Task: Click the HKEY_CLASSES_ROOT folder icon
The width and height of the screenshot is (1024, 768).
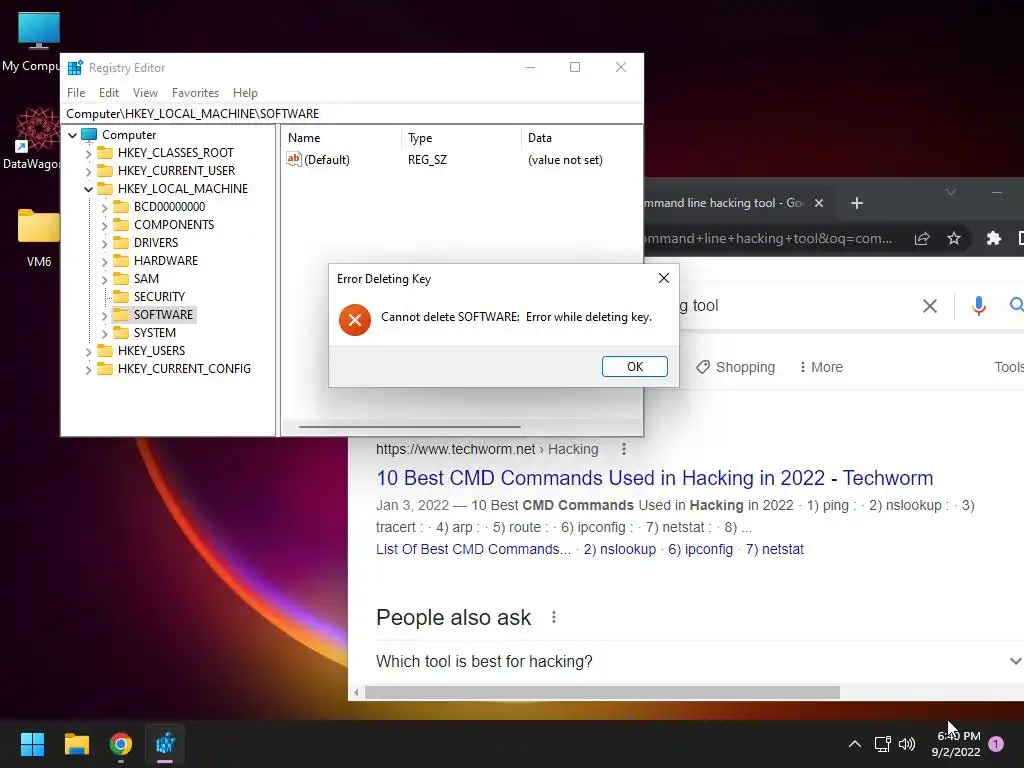Action: (105, 153)
